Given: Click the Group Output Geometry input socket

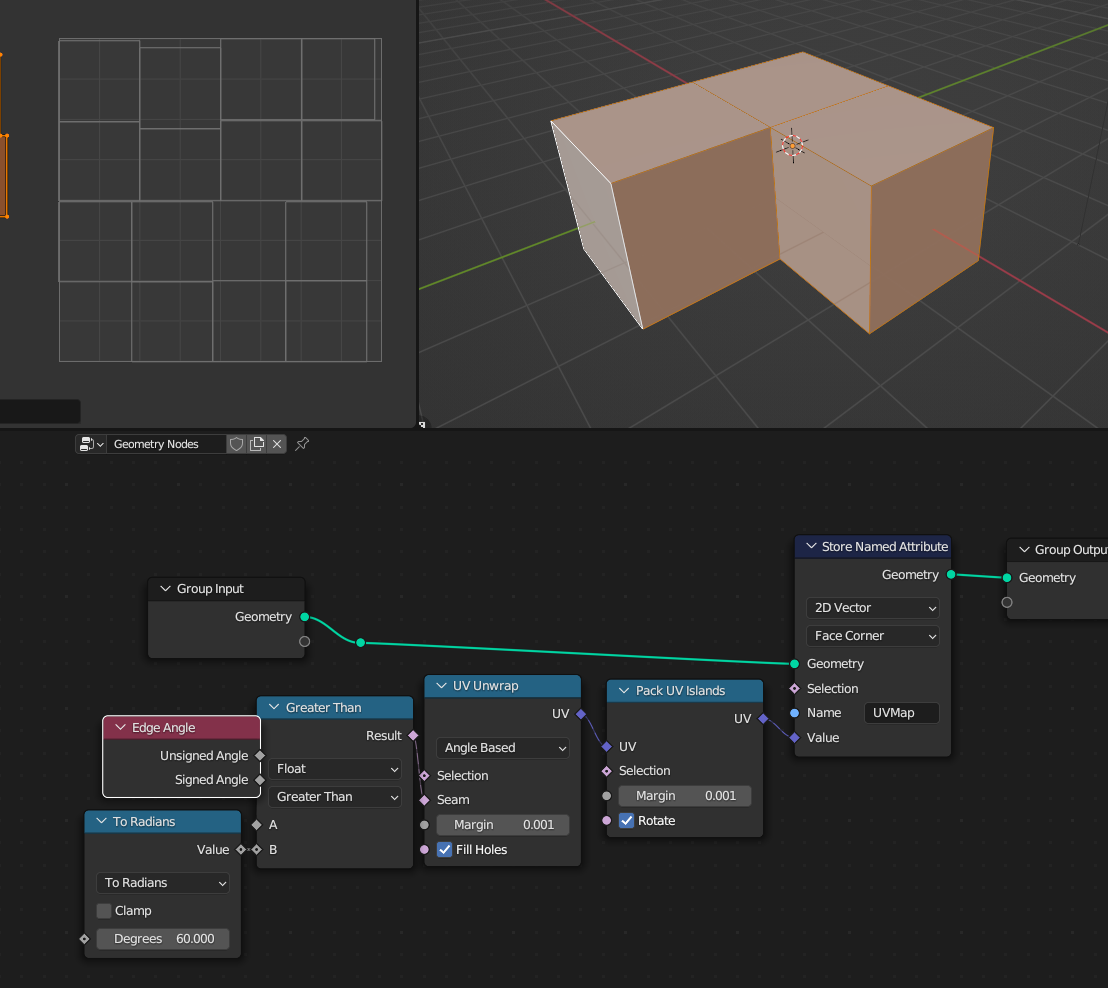Looking at the screenshot, I should [1007, 578].
